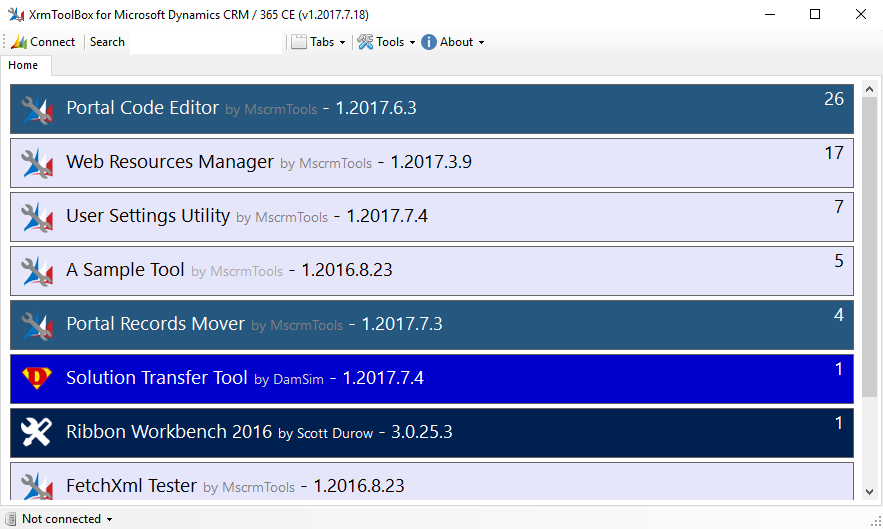Click the usage count 26
The image size is (883, 529).
pos(834,99)
